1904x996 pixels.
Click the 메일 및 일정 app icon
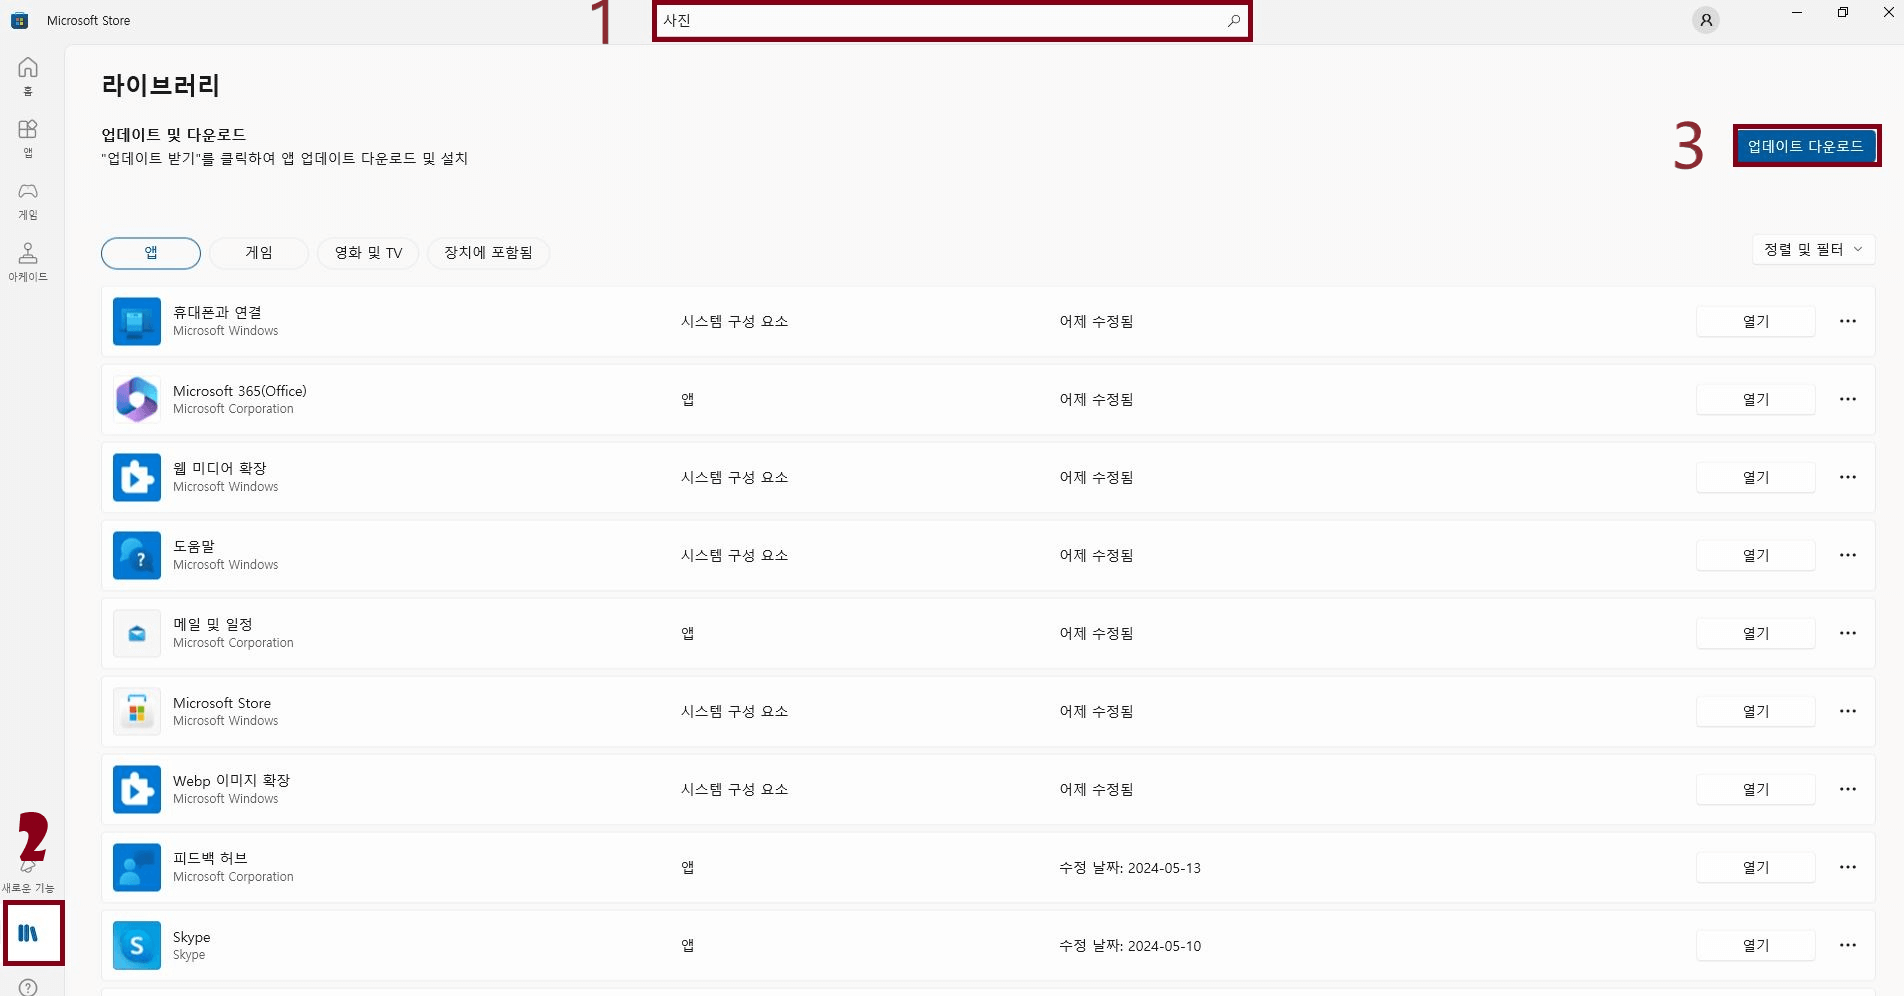(x=137, y=633)
